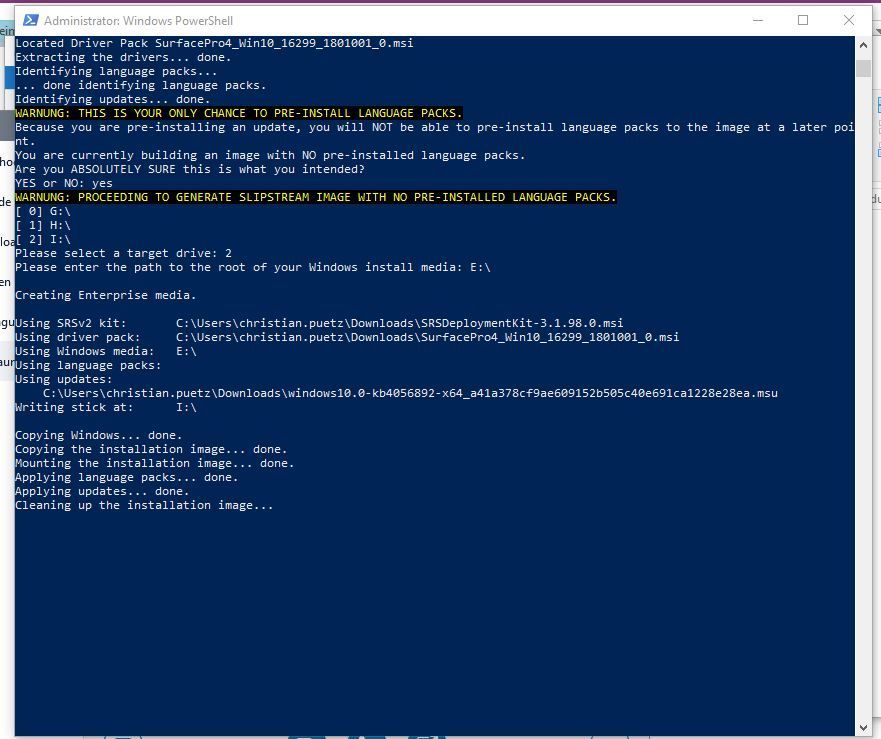Click the drive entry '[ 0] G:\'

coord(43,211)
